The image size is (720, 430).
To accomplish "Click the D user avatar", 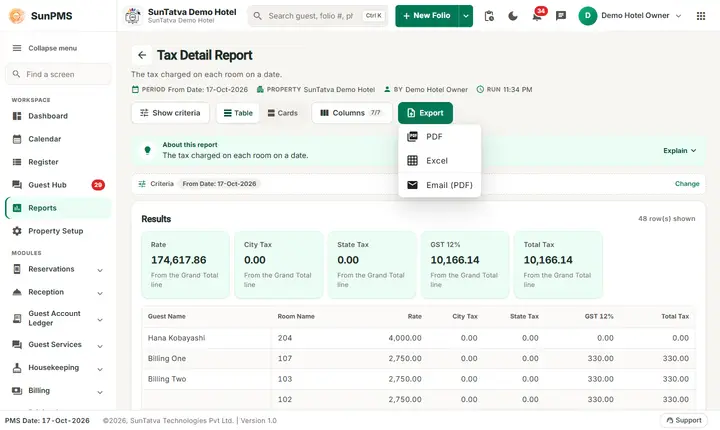I will pyautogui.click(x=587, y=16).
